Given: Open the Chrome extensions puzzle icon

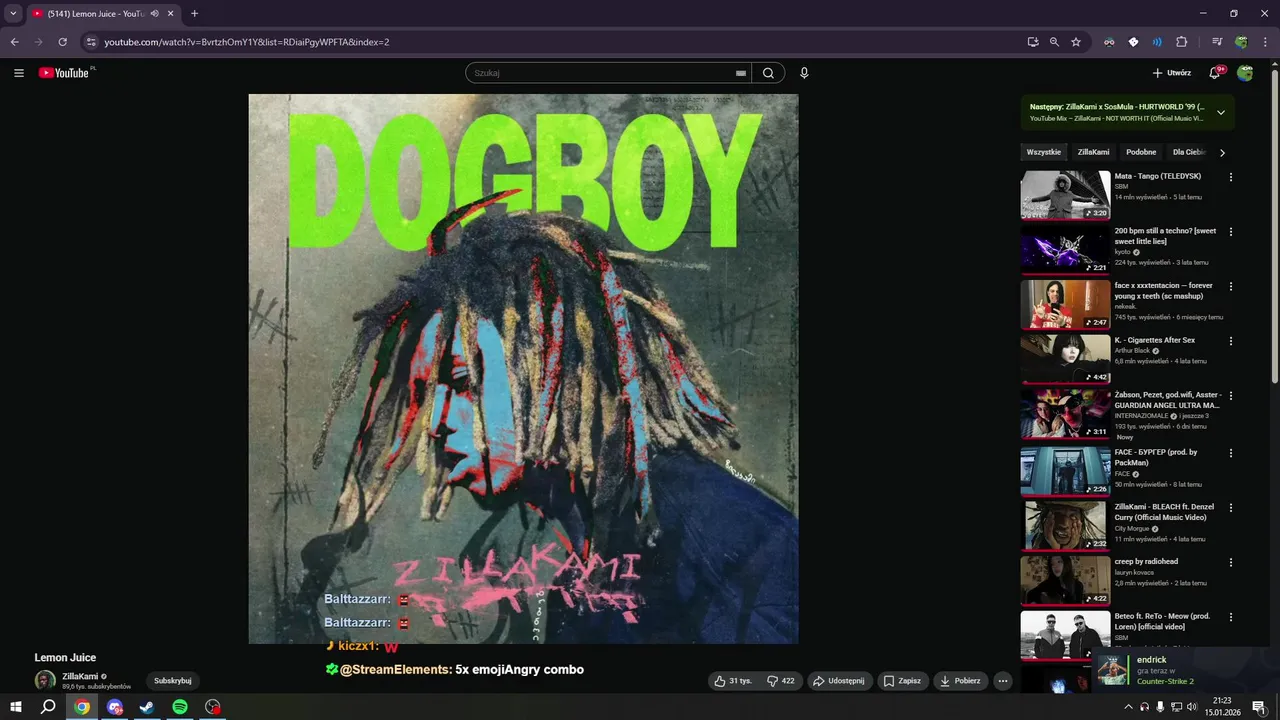Looking at the screenshot, I should (1181, 42).
